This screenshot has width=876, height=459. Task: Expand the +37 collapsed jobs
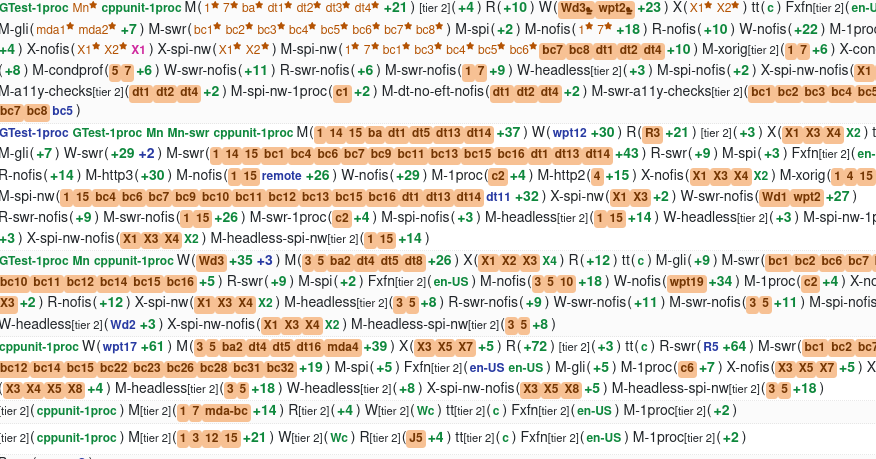pyautogui.click(x=508, y=133)
